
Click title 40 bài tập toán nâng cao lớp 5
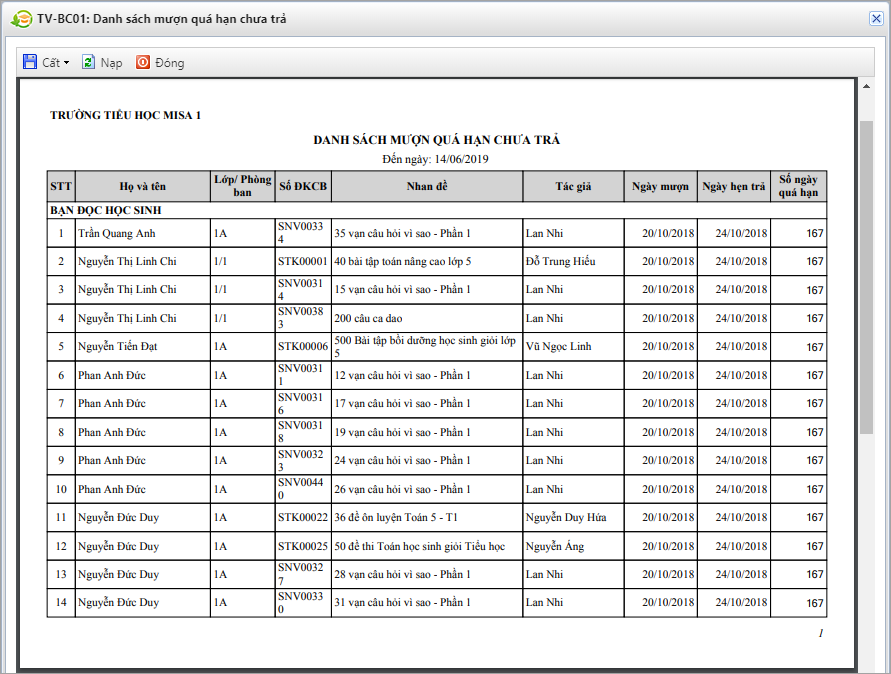tap(402, 261)
